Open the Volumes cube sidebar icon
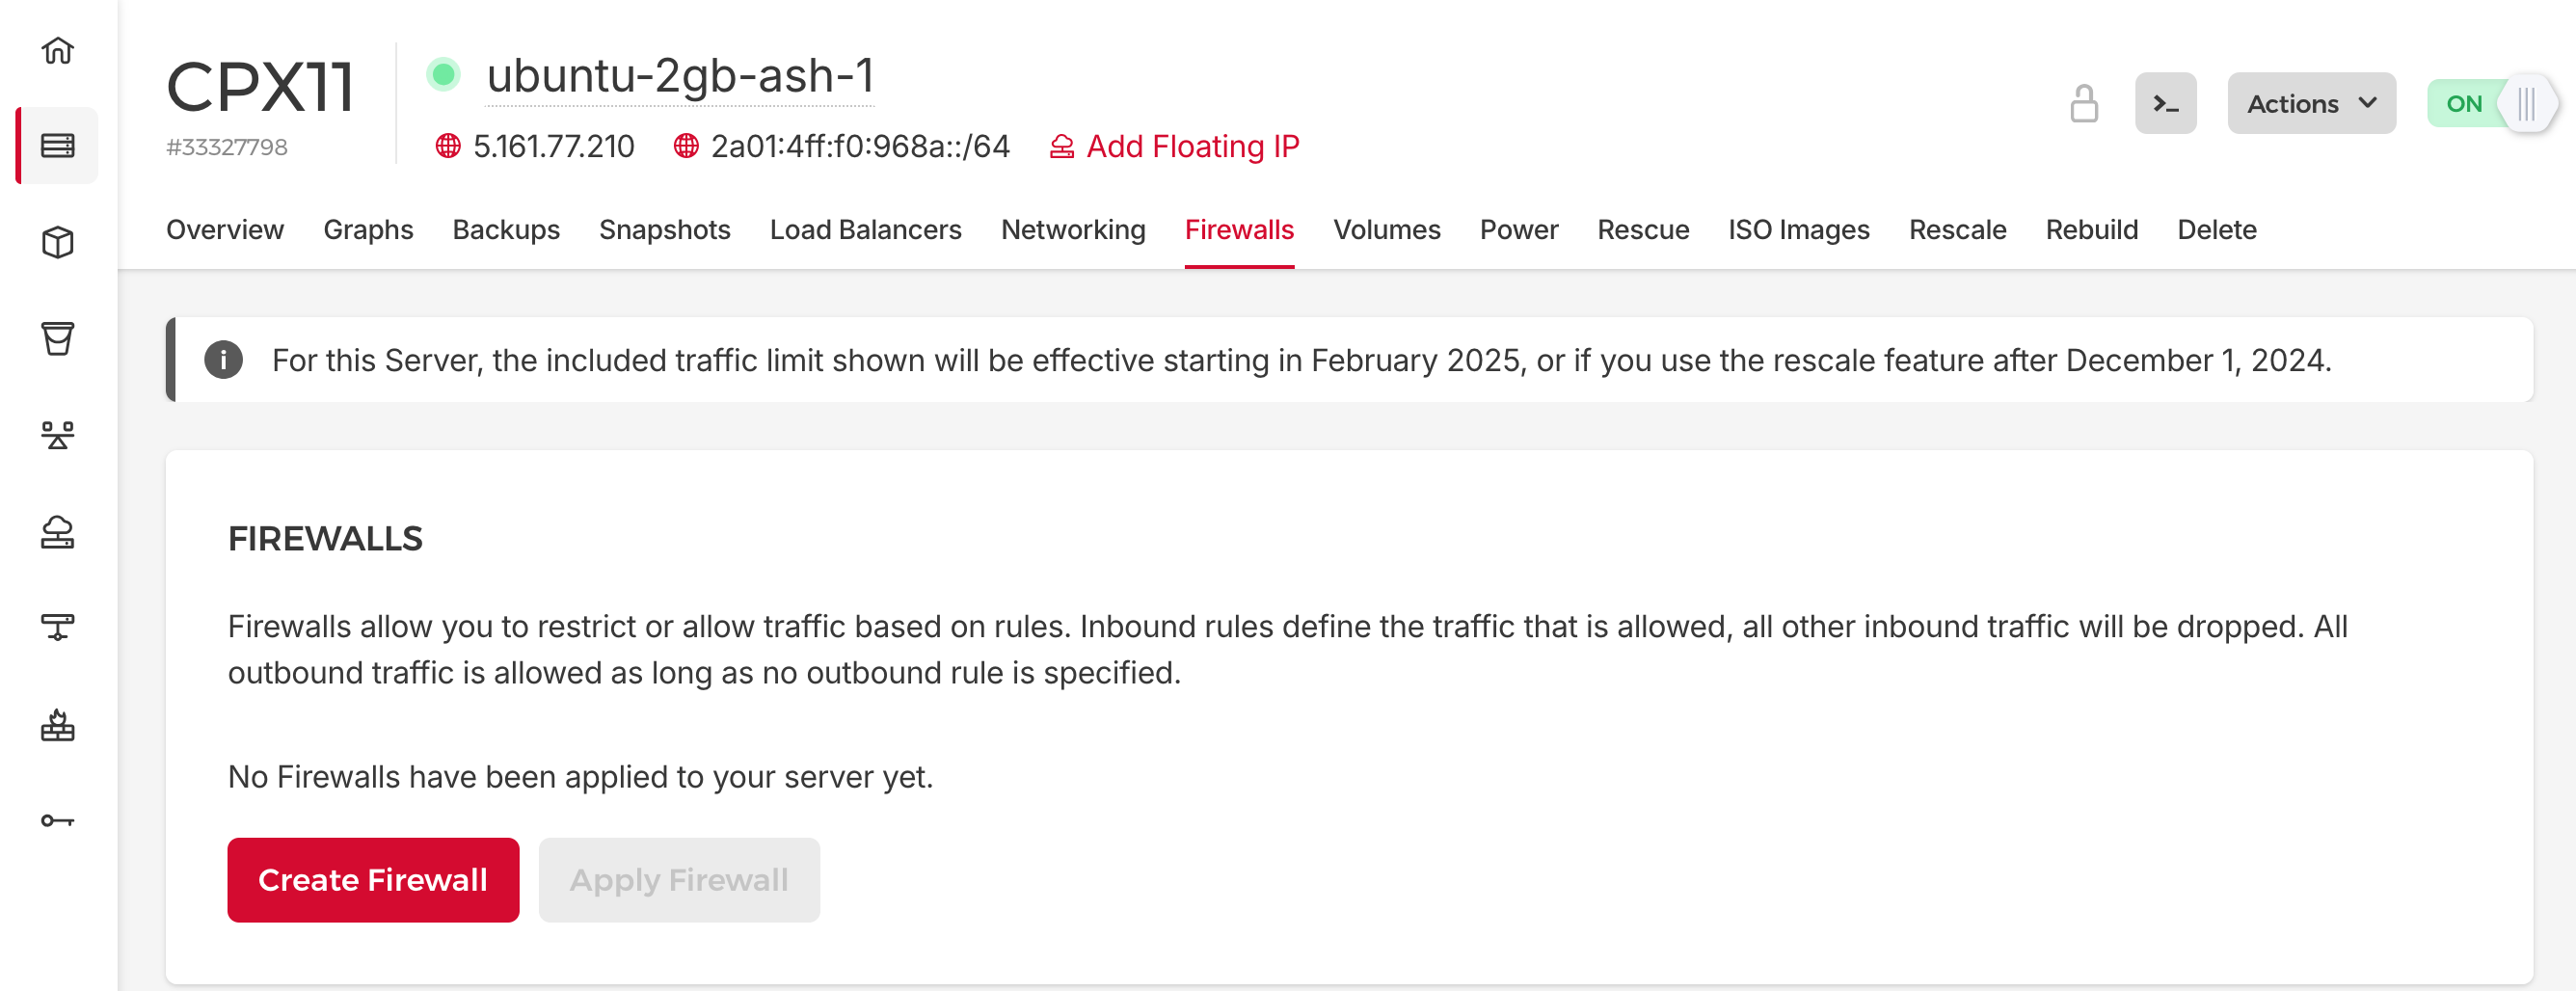2576x991 pixels. [58, 242]
